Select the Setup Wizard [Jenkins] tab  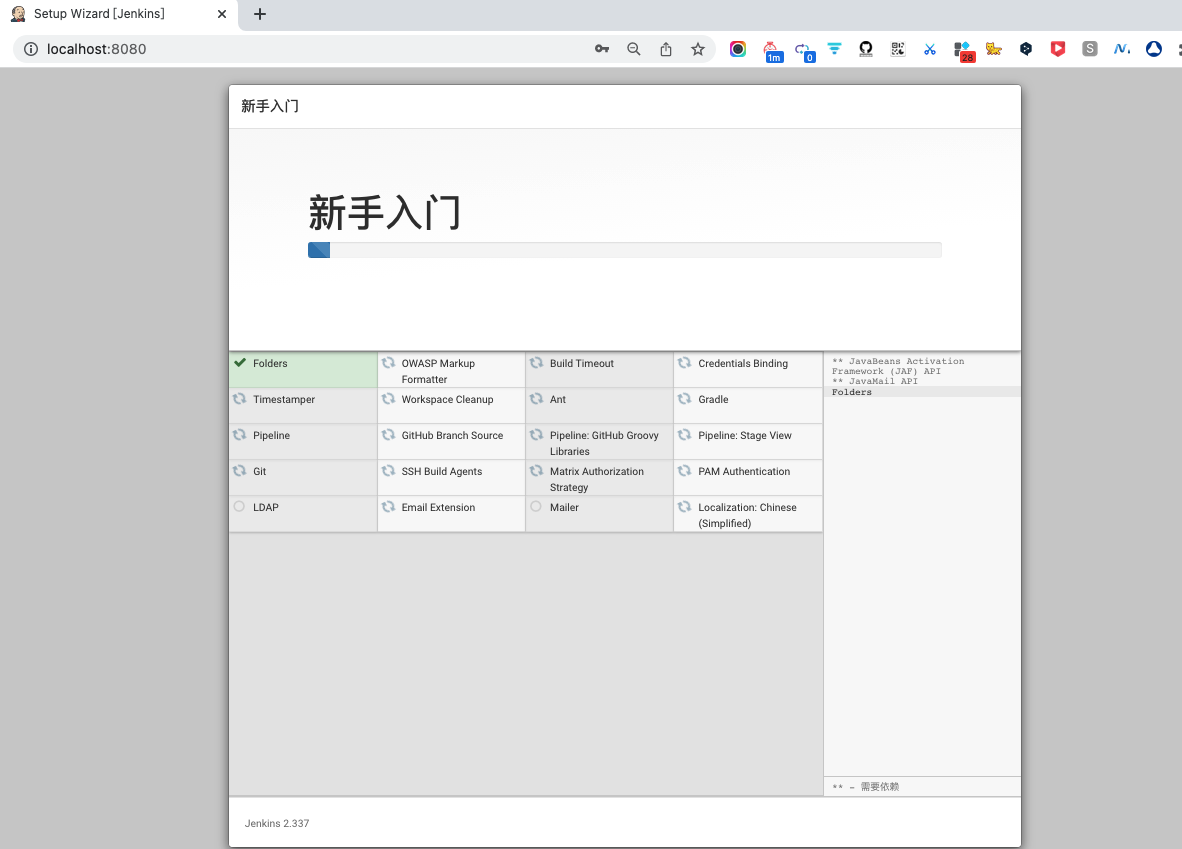[x=119, y=14]
